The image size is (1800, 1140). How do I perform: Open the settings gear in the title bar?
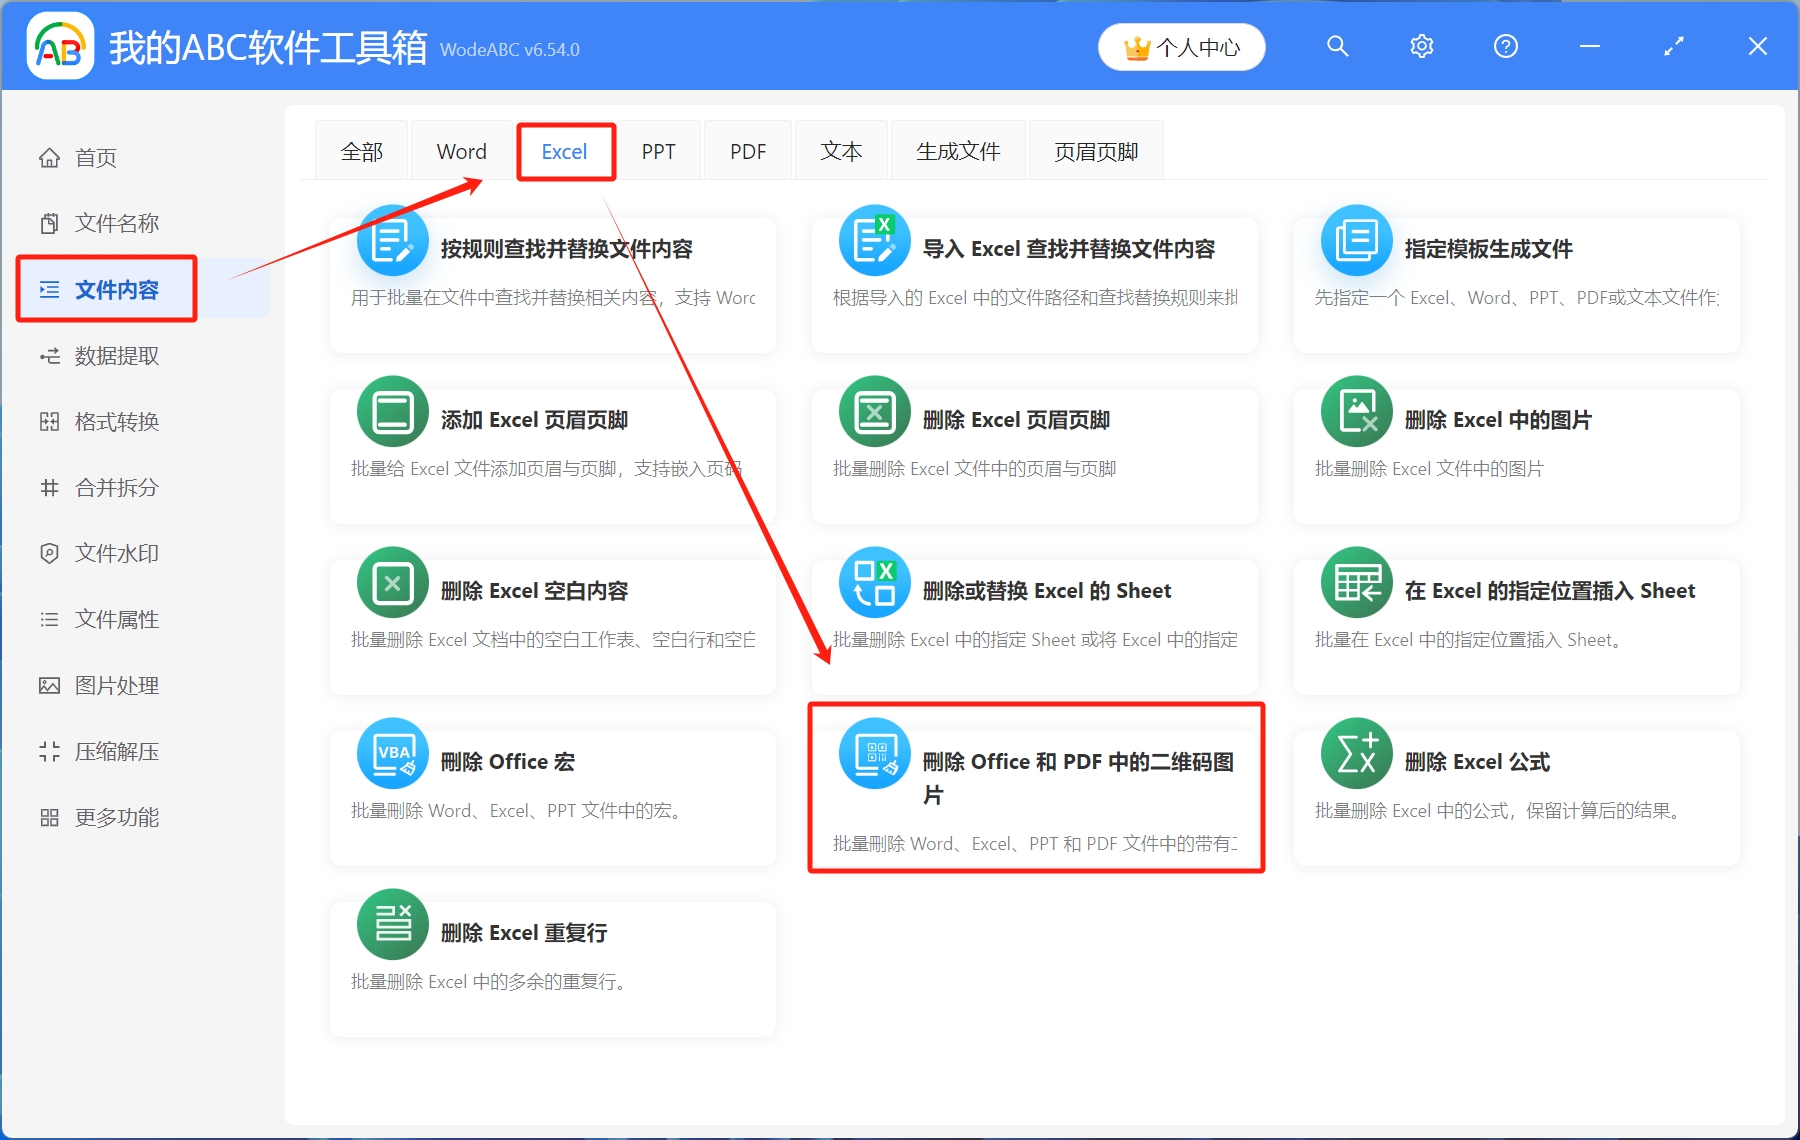click(x=1421, y=46)
